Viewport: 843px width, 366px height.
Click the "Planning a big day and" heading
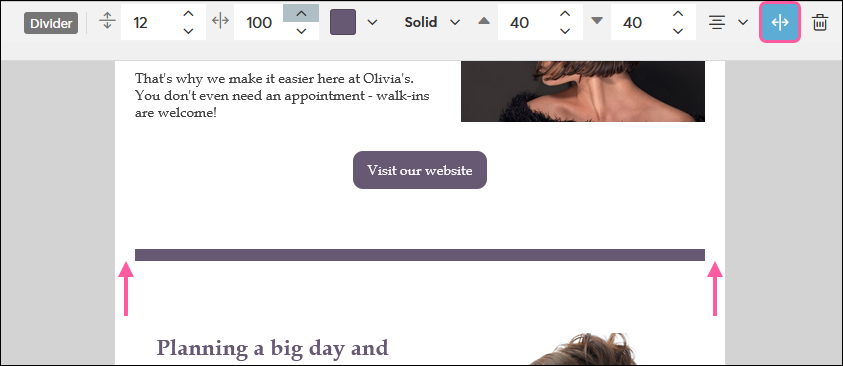(272, 347)
